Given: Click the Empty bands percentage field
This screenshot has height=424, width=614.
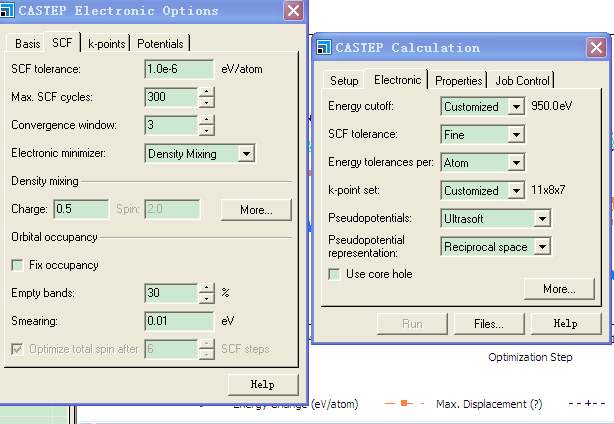Looking at the screenshot, I should [x=171, y=293].
